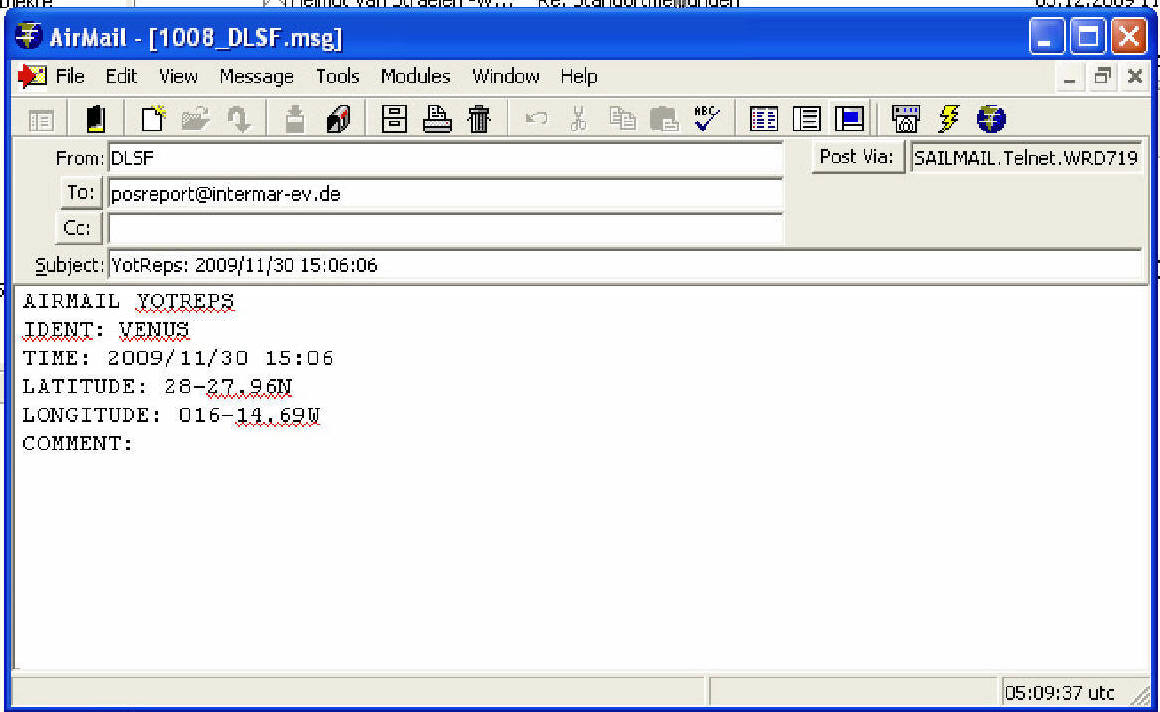
Task: Delete the message using trash can icon
Action: tap(479, 118)
